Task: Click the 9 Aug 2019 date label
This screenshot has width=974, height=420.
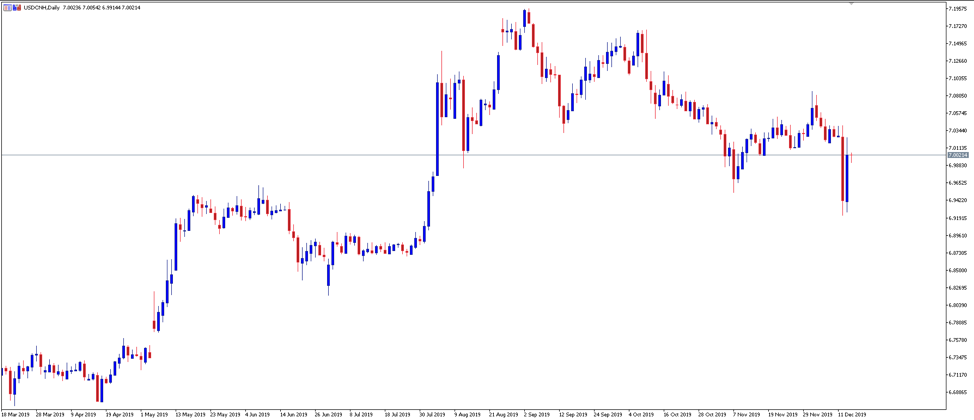Action: pos(467,414)
